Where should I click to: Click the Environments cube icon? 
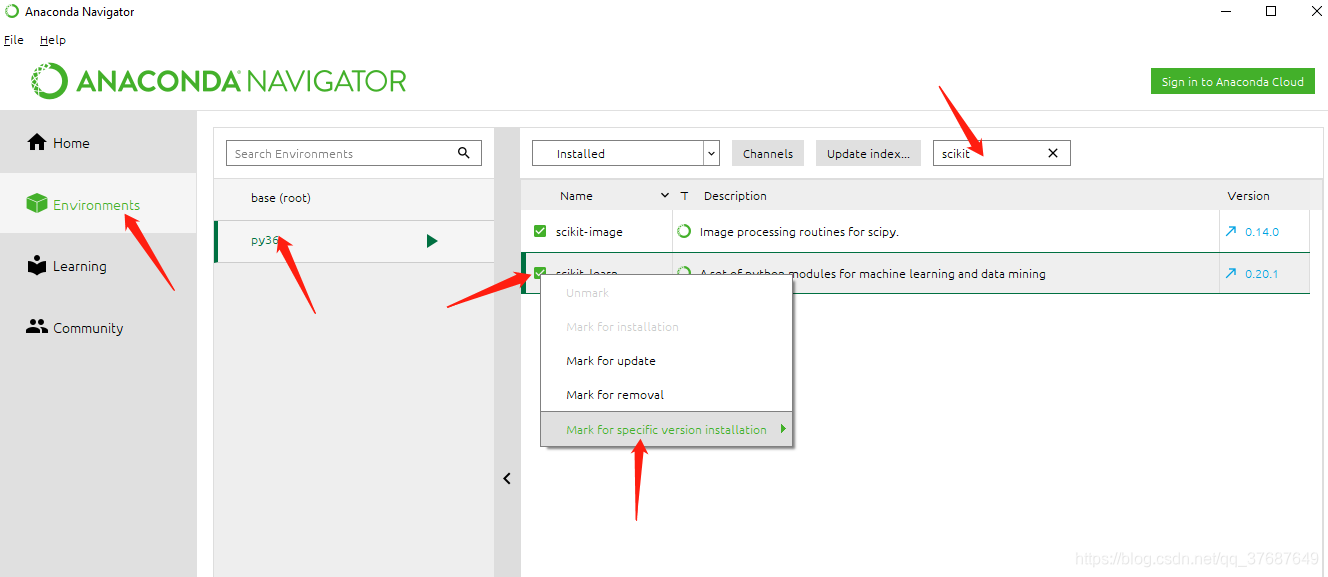(37, 204)
